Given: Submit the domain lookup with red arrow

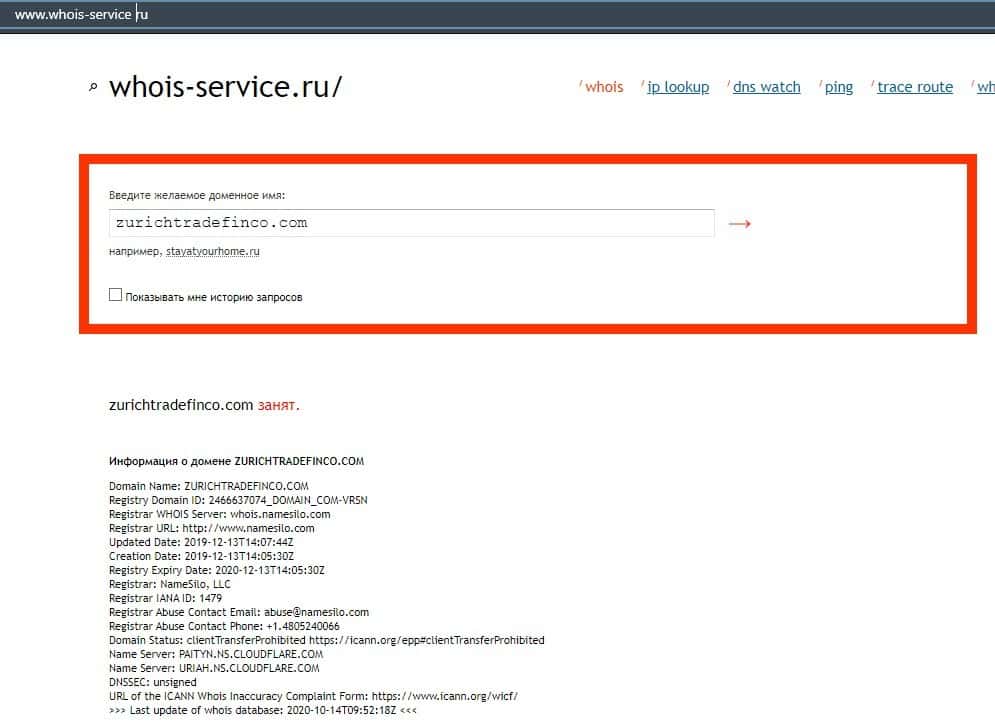Looking at the screenshot, I should coord(739,223).
